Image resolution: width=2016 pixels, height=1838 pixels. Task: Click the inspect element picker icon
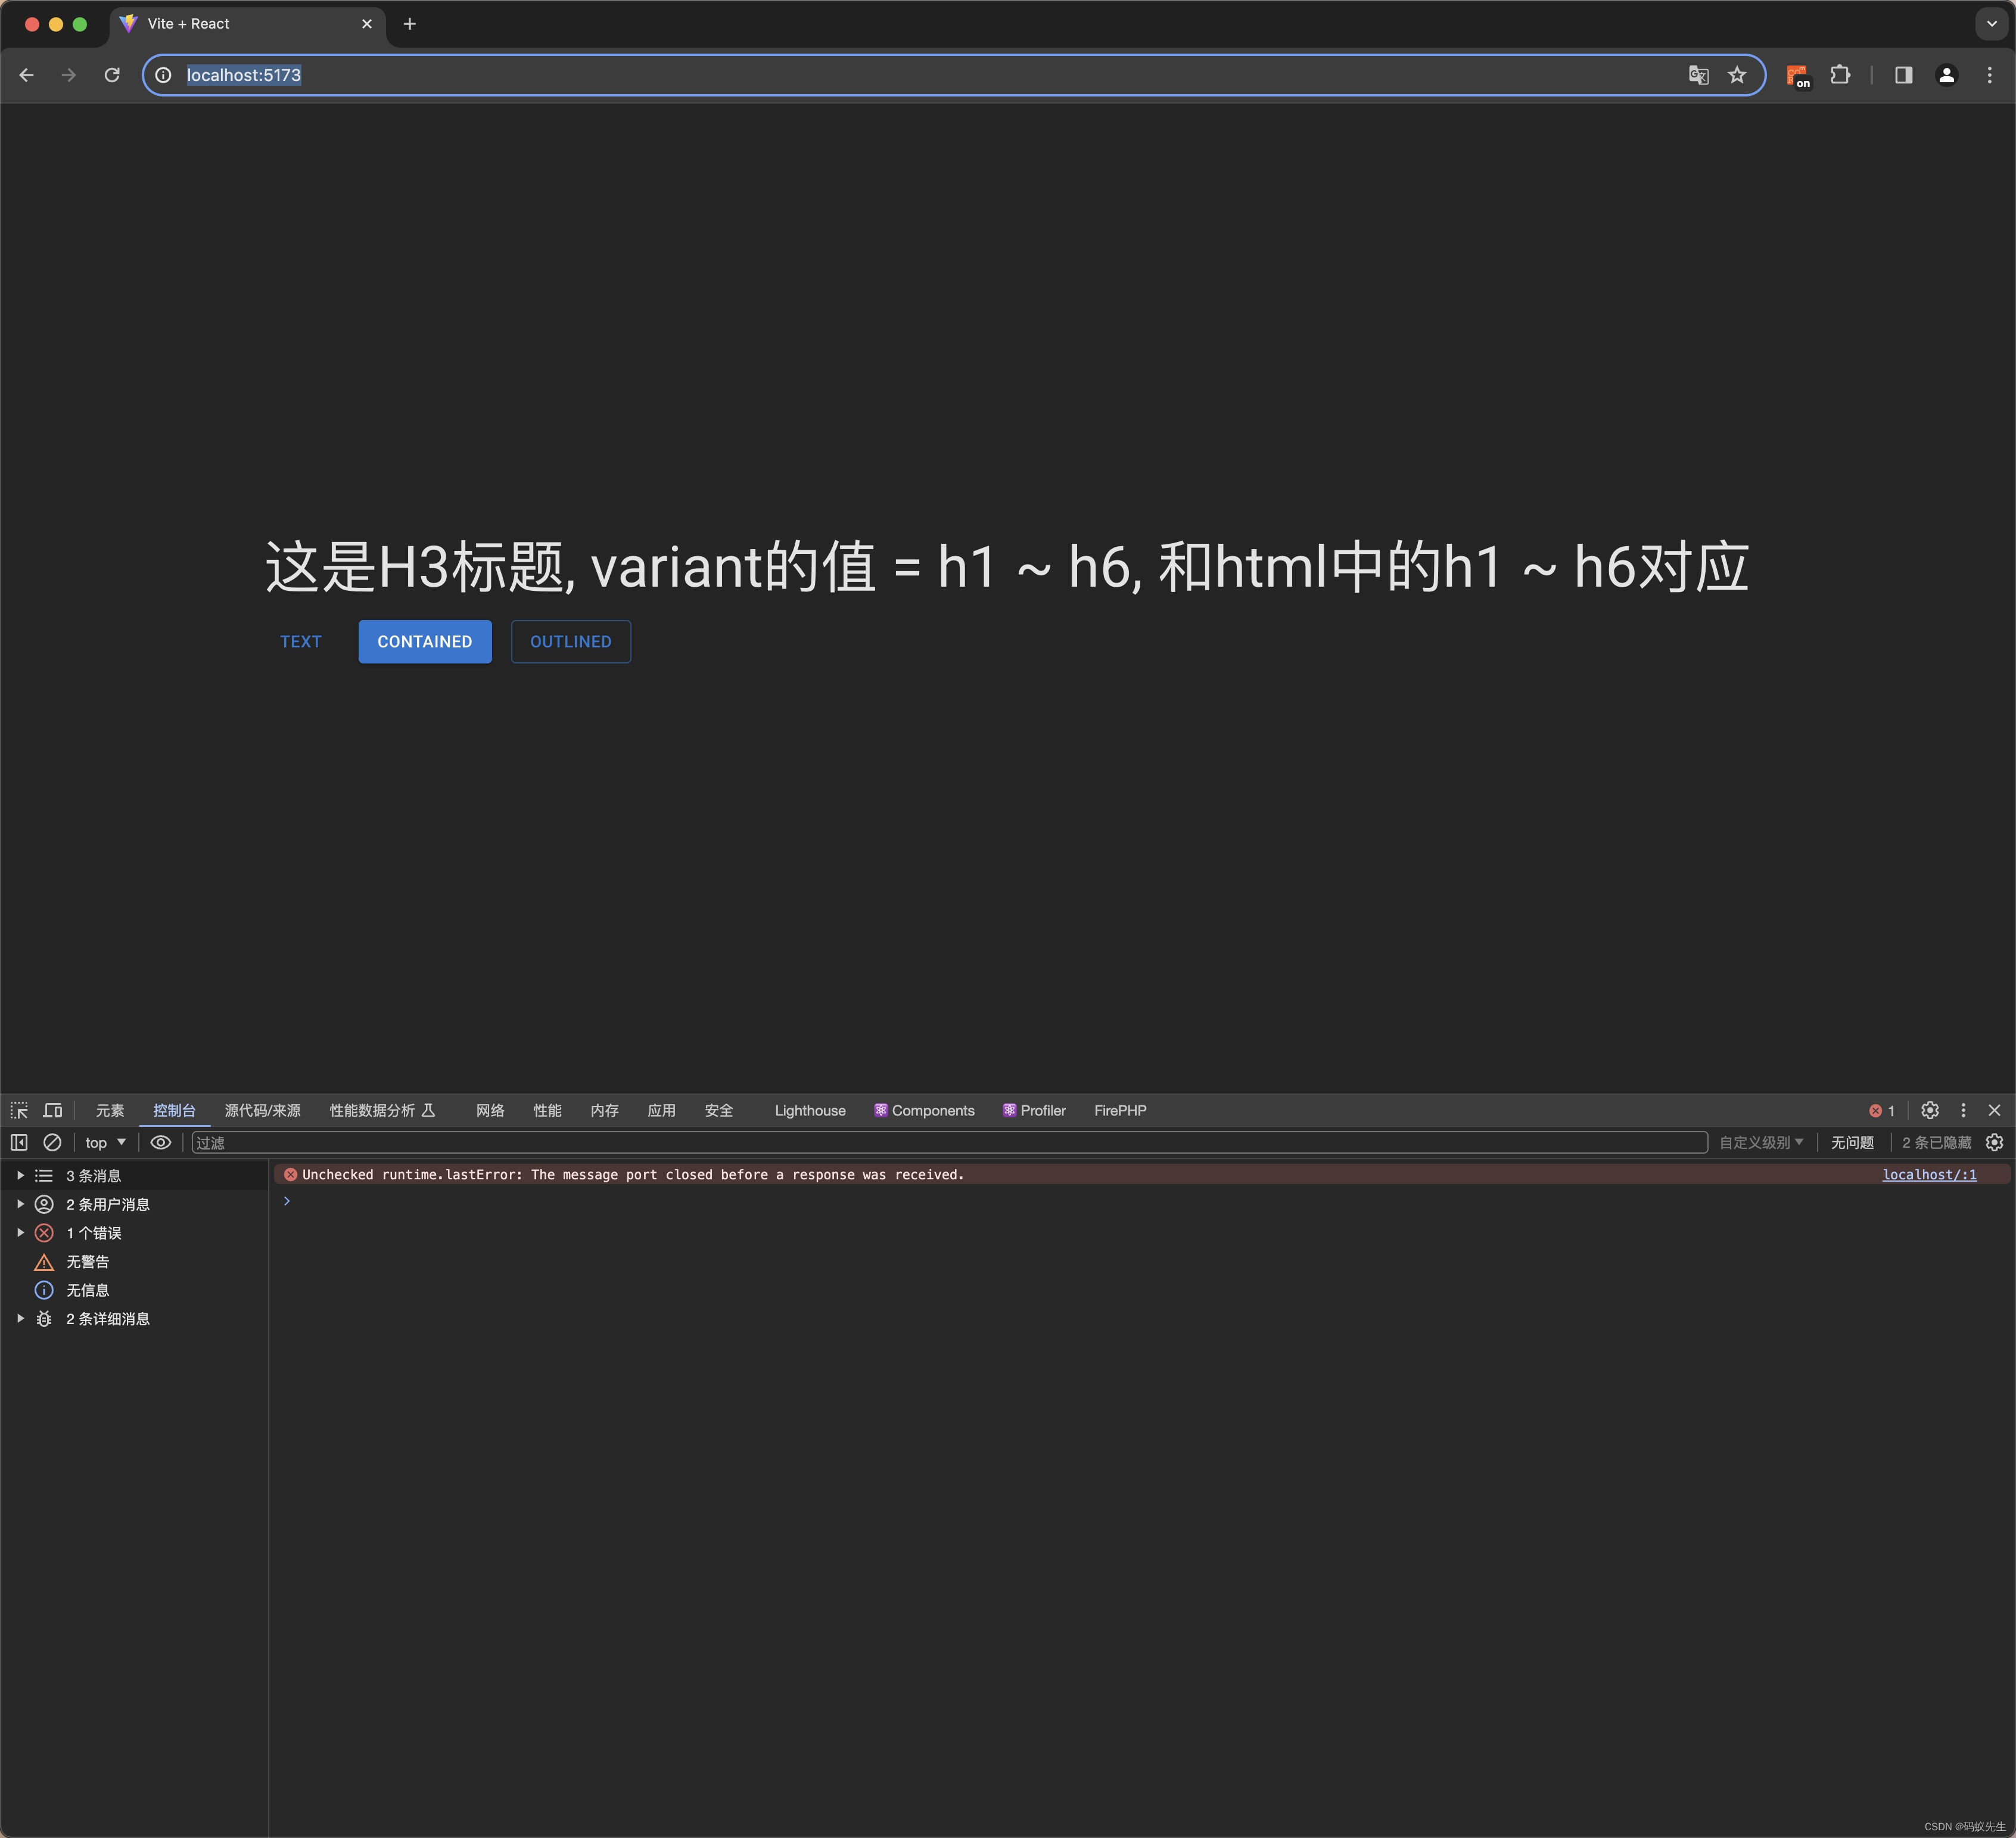click(x=19, y=1110)
